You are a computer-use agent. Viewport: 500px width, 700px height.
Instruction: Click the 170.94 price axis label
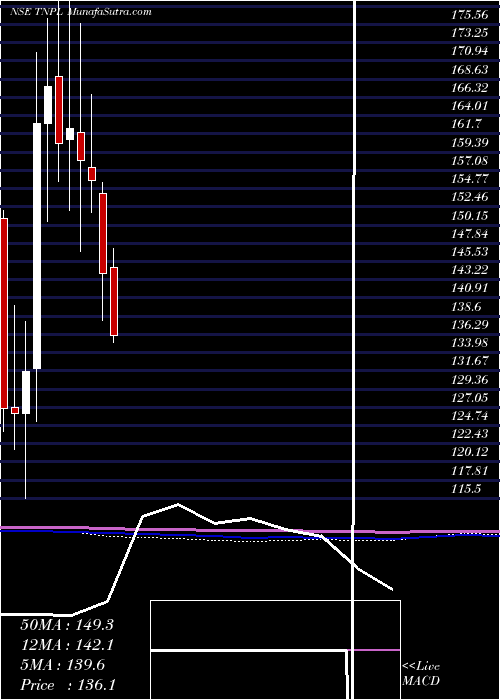[469, 51]
